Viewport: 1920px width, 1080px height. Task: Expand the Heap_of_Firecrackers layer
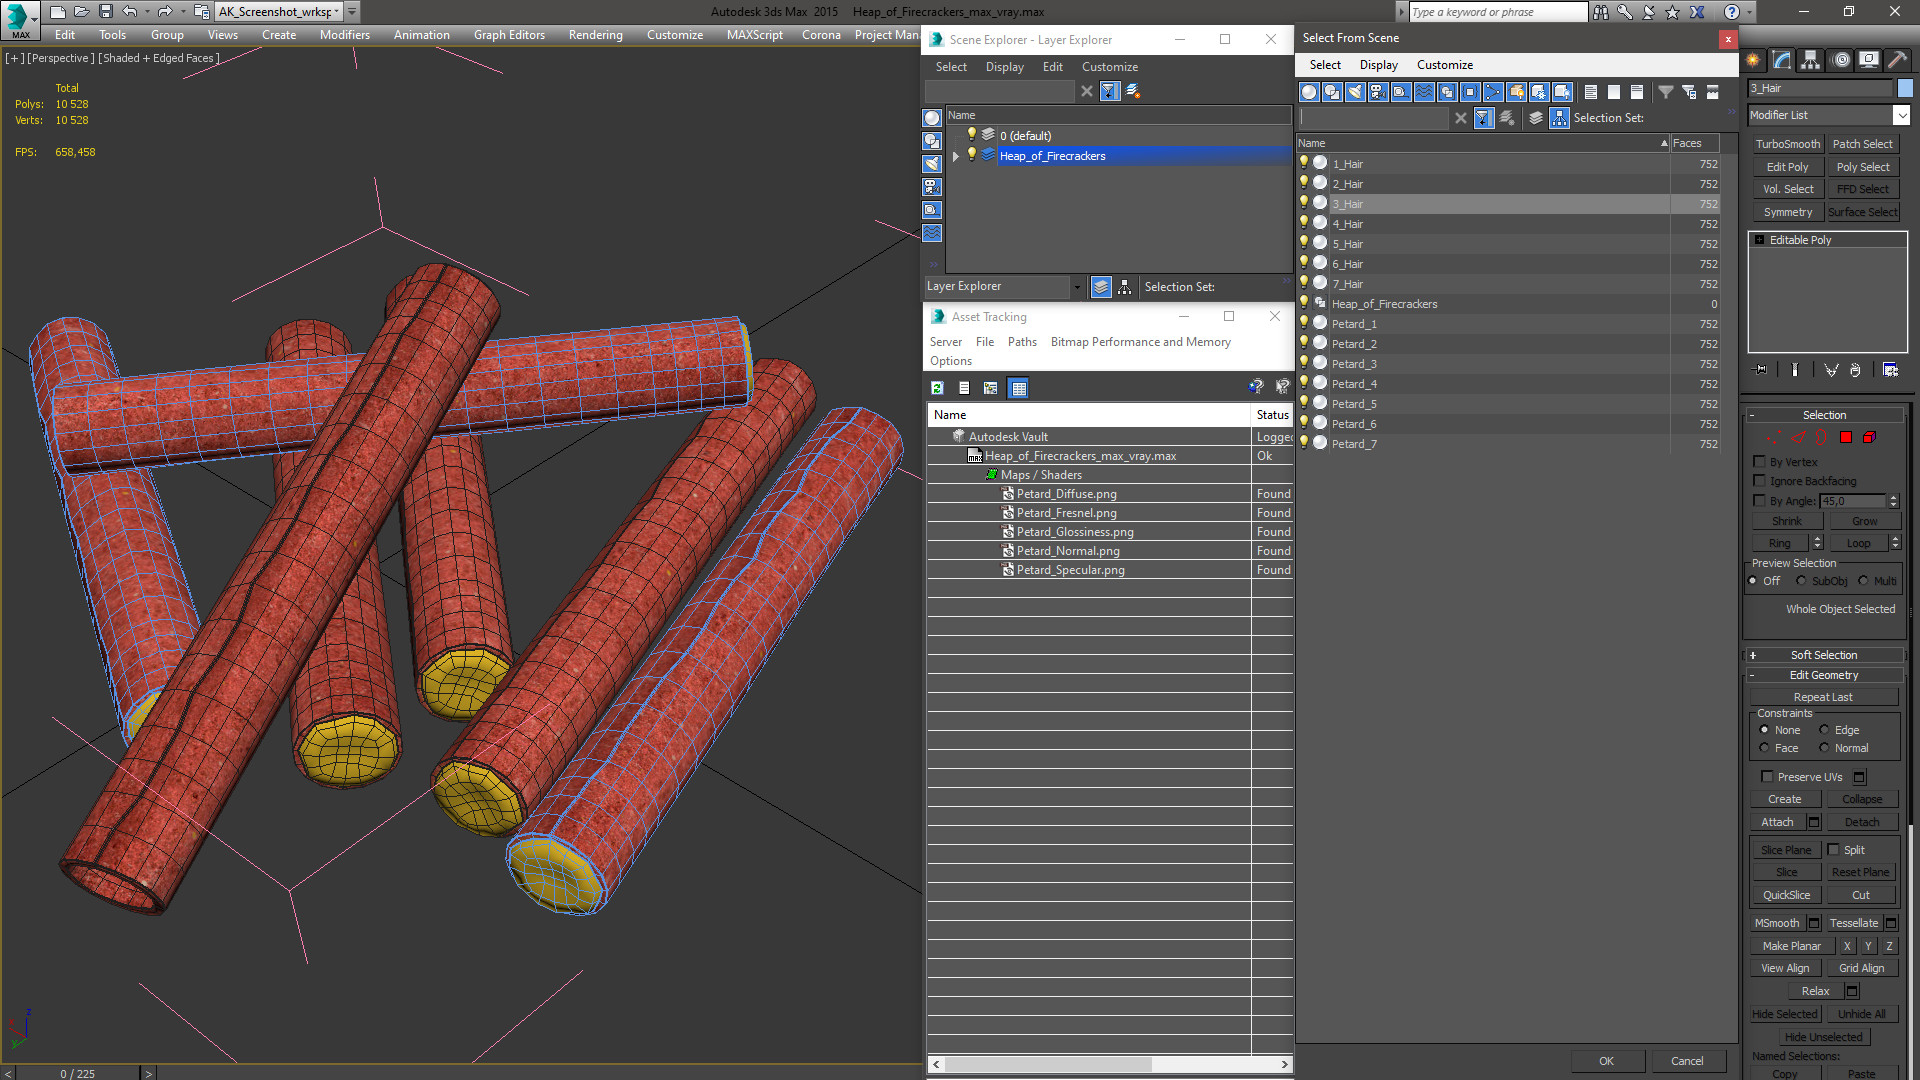coord(956,156)
